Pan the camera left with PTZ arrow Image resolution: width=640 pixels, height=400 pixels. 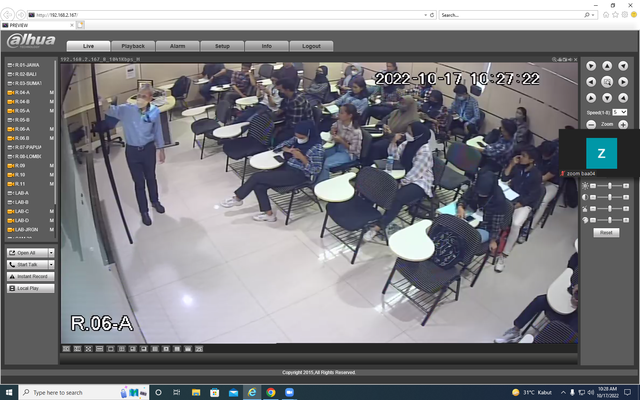(x=591, y=82)
